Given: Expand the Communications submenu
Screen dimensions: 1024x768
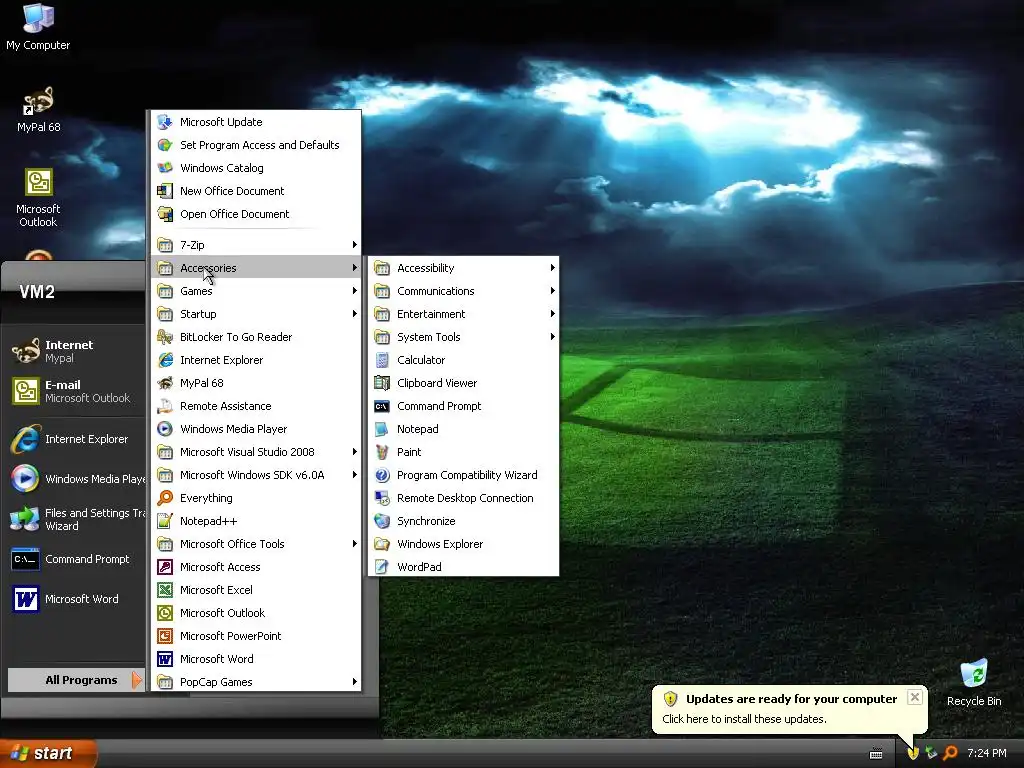Looking at the screenshot, I should 463,291.
